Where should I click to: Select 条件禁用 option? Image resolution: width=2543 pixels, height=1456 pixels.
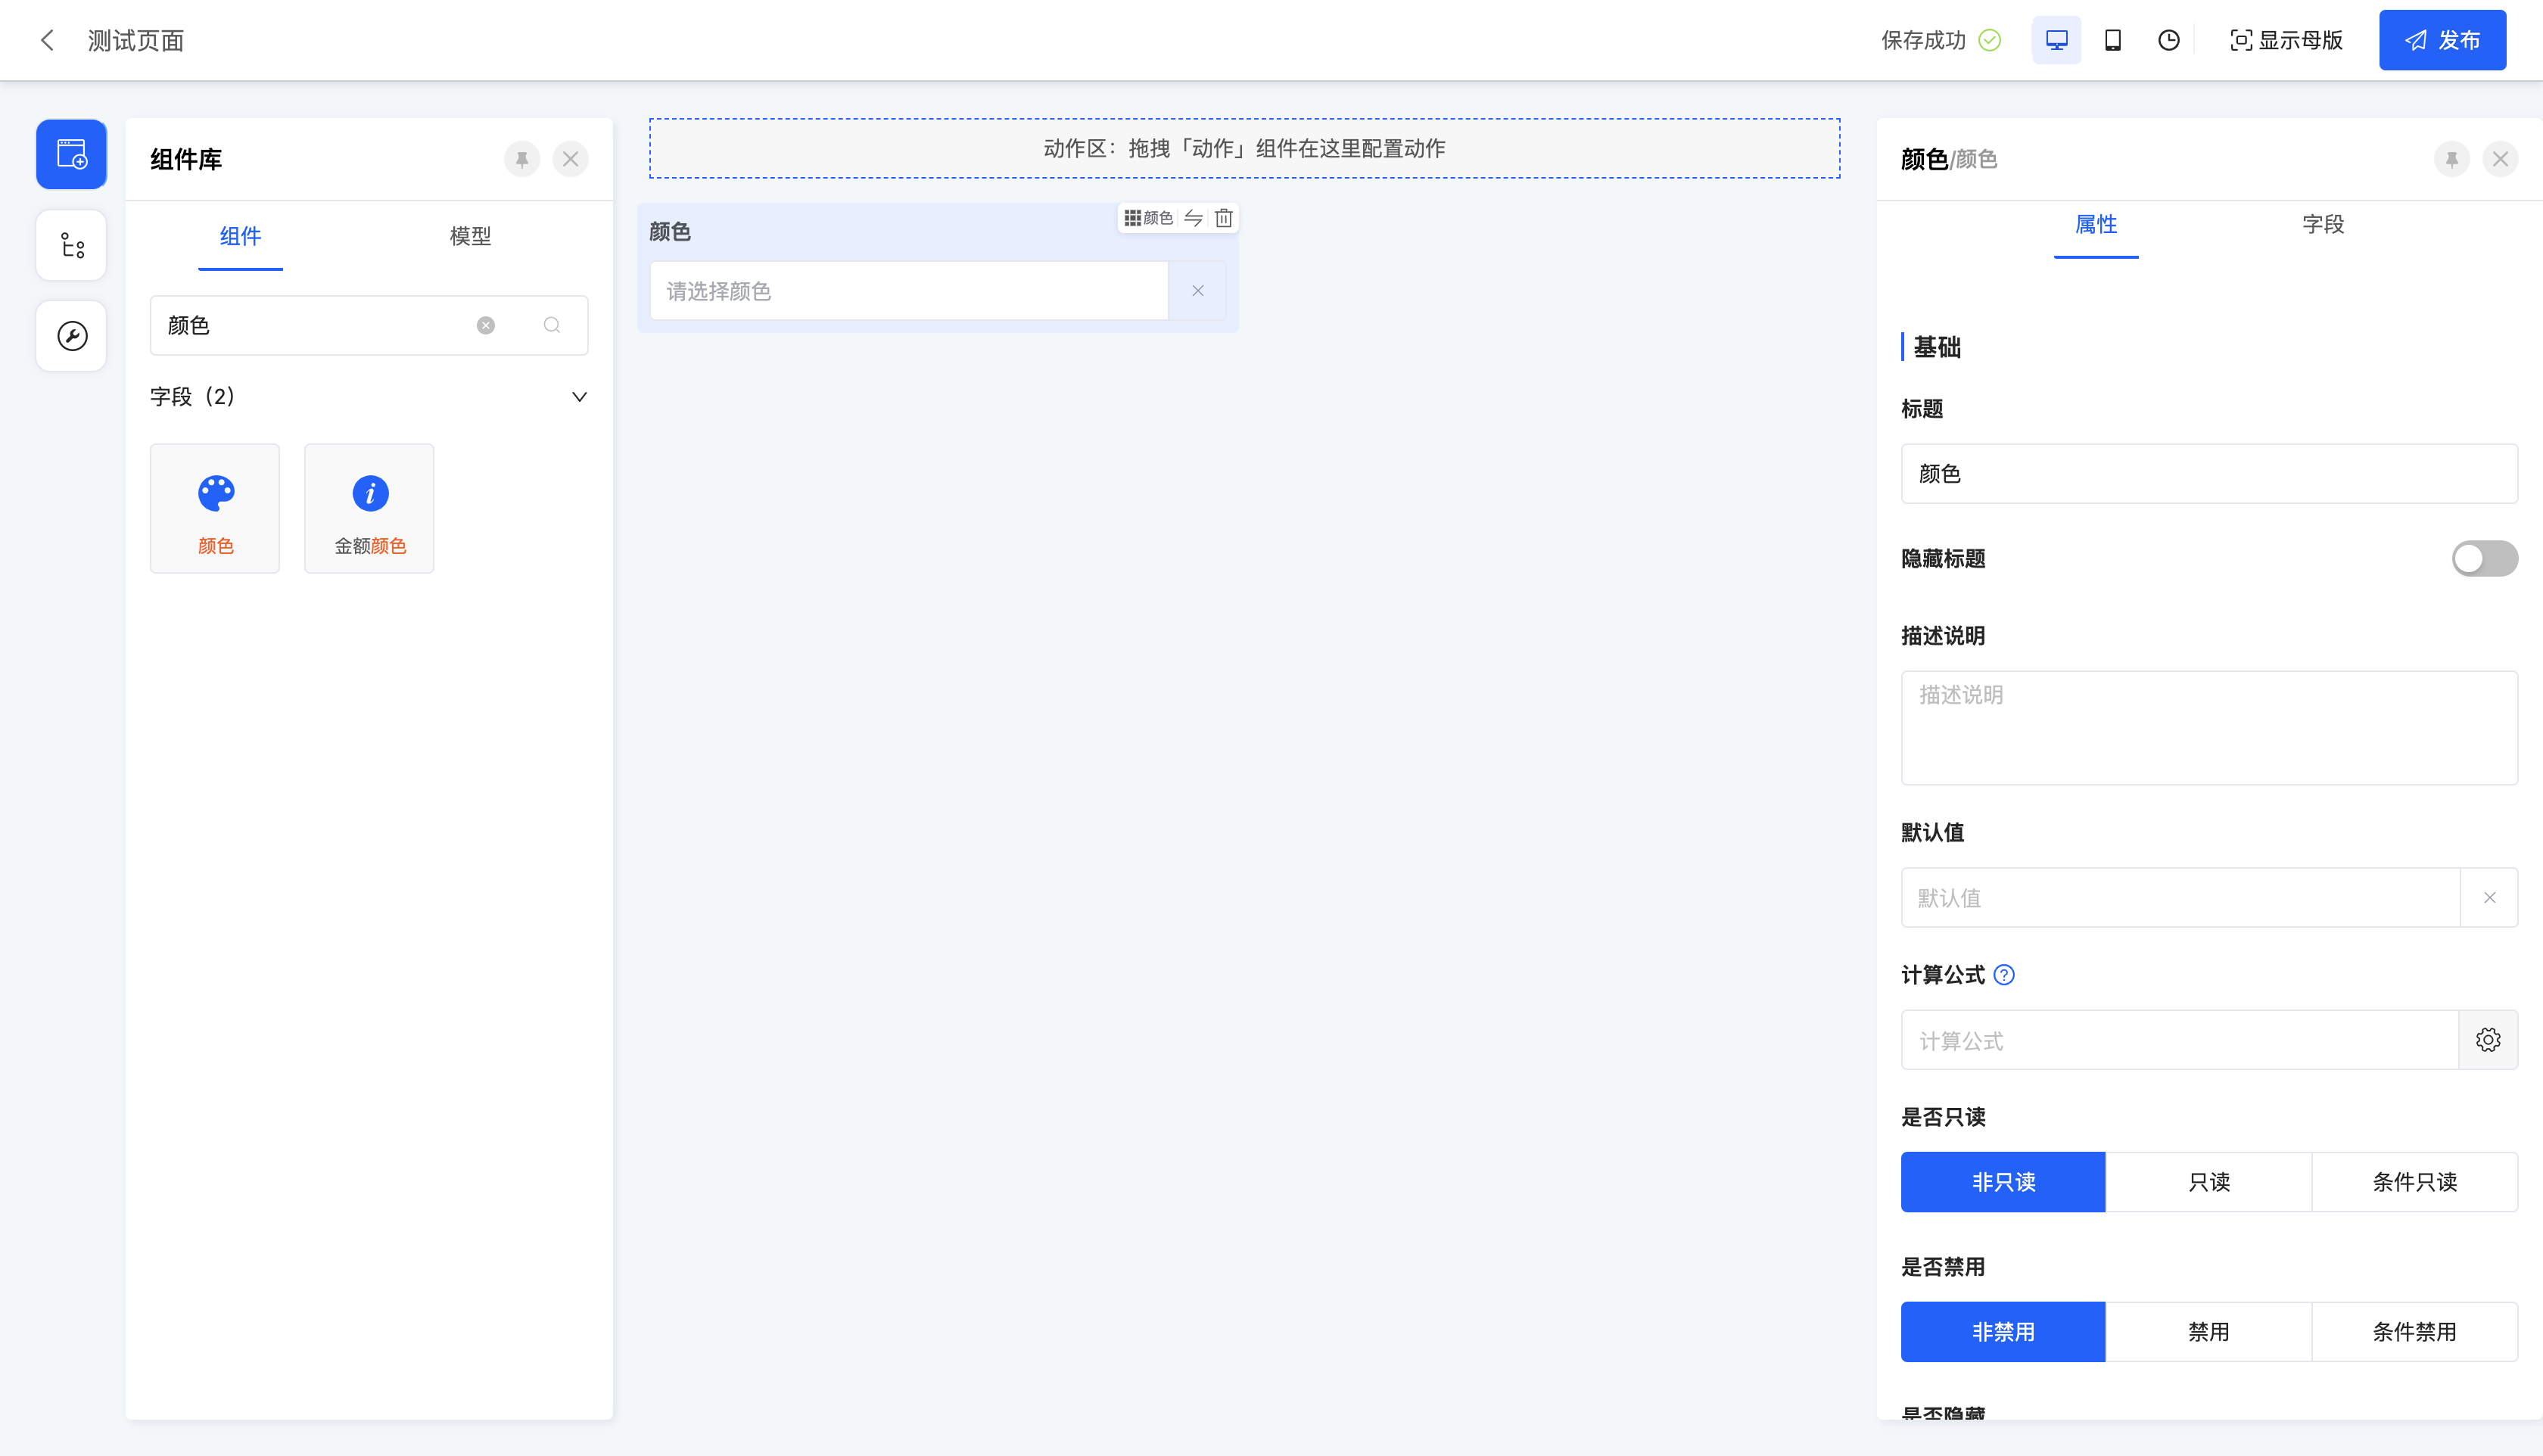pos(2414,1332)
